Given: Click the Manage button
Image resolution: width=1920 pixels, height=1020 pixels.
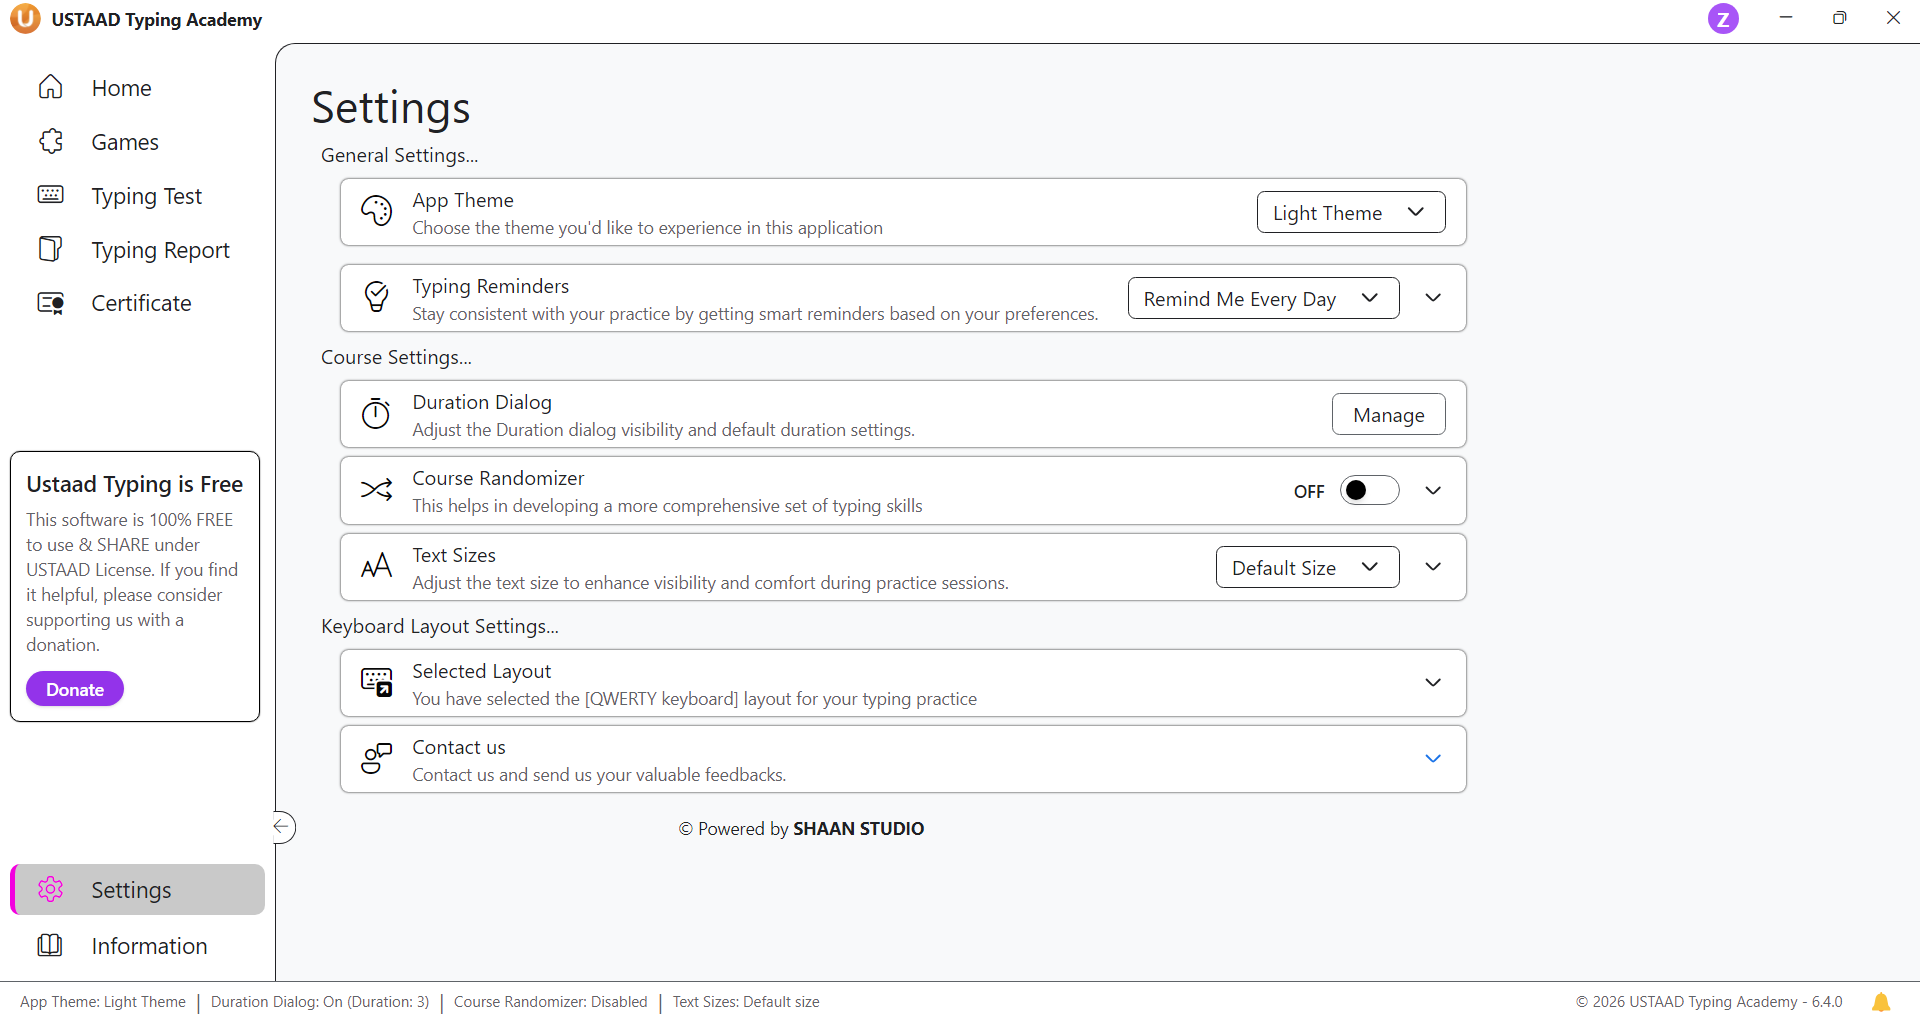Looking at the screenshot, I should 1388,414.
